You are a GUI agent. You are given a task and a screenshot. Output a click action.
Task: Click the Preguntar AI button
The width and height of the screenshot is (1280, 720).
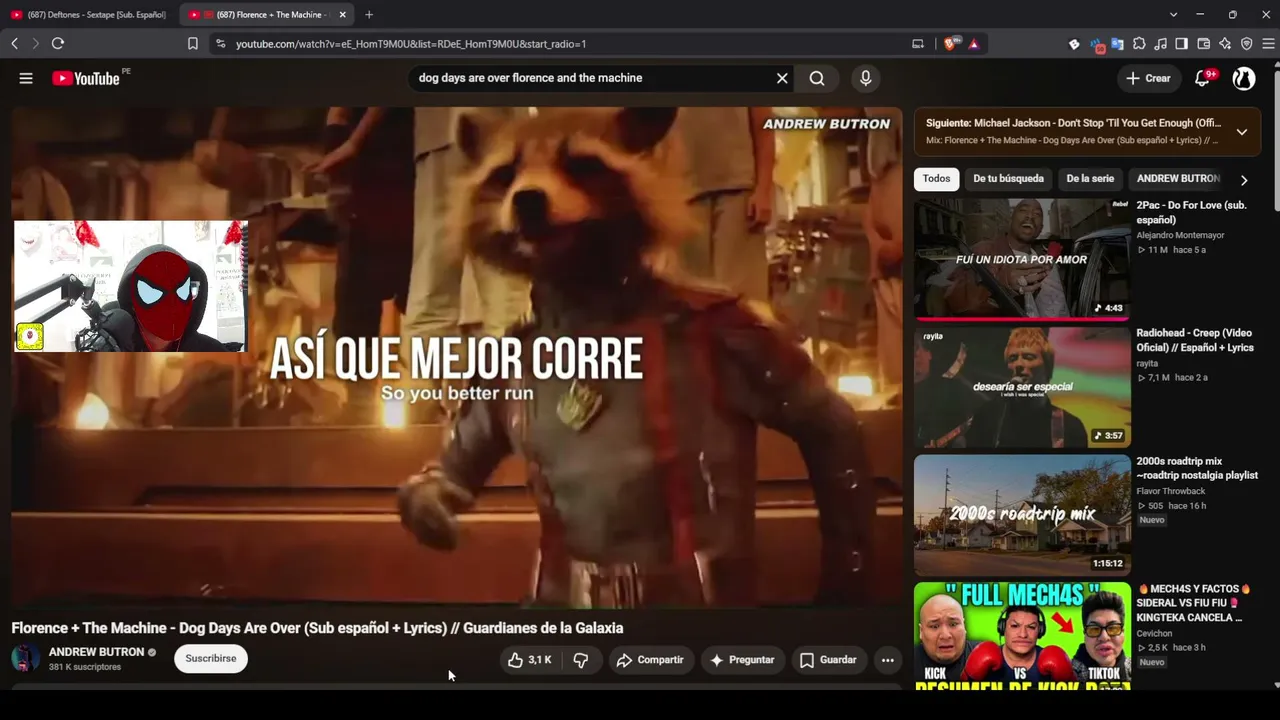coord(742,660)
